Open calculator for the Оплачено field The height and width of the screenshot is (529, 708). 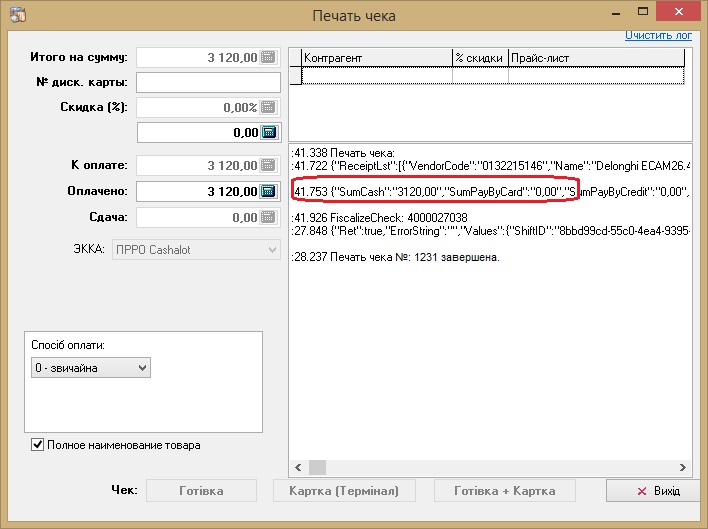[x=268, y=191]
